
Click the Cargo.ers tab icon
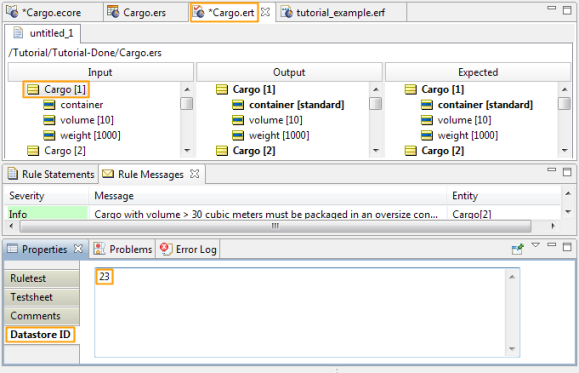(113, 12)
